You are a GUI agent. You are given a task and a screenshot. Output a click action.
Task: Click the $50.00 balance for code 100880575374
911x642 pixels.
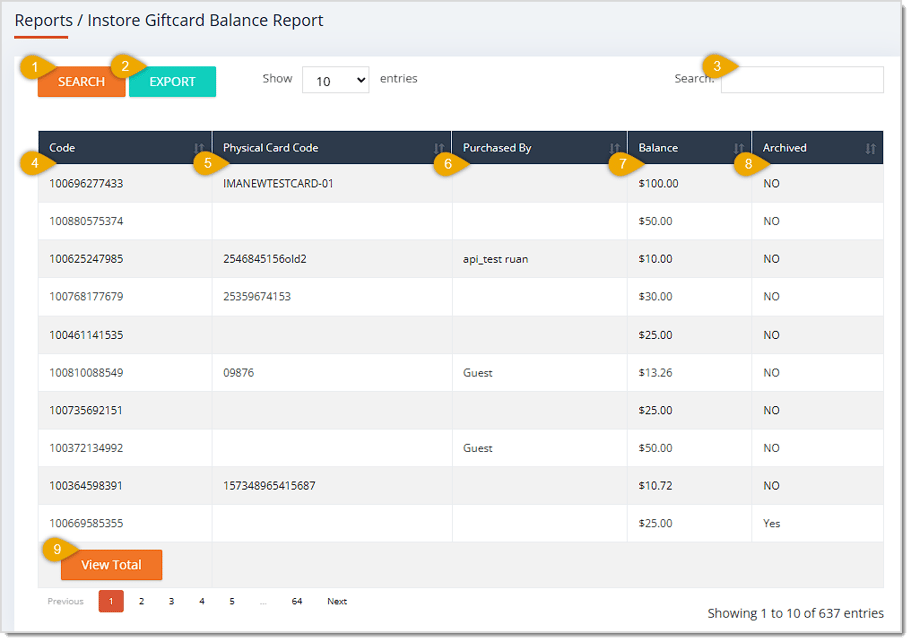(655, 221)
